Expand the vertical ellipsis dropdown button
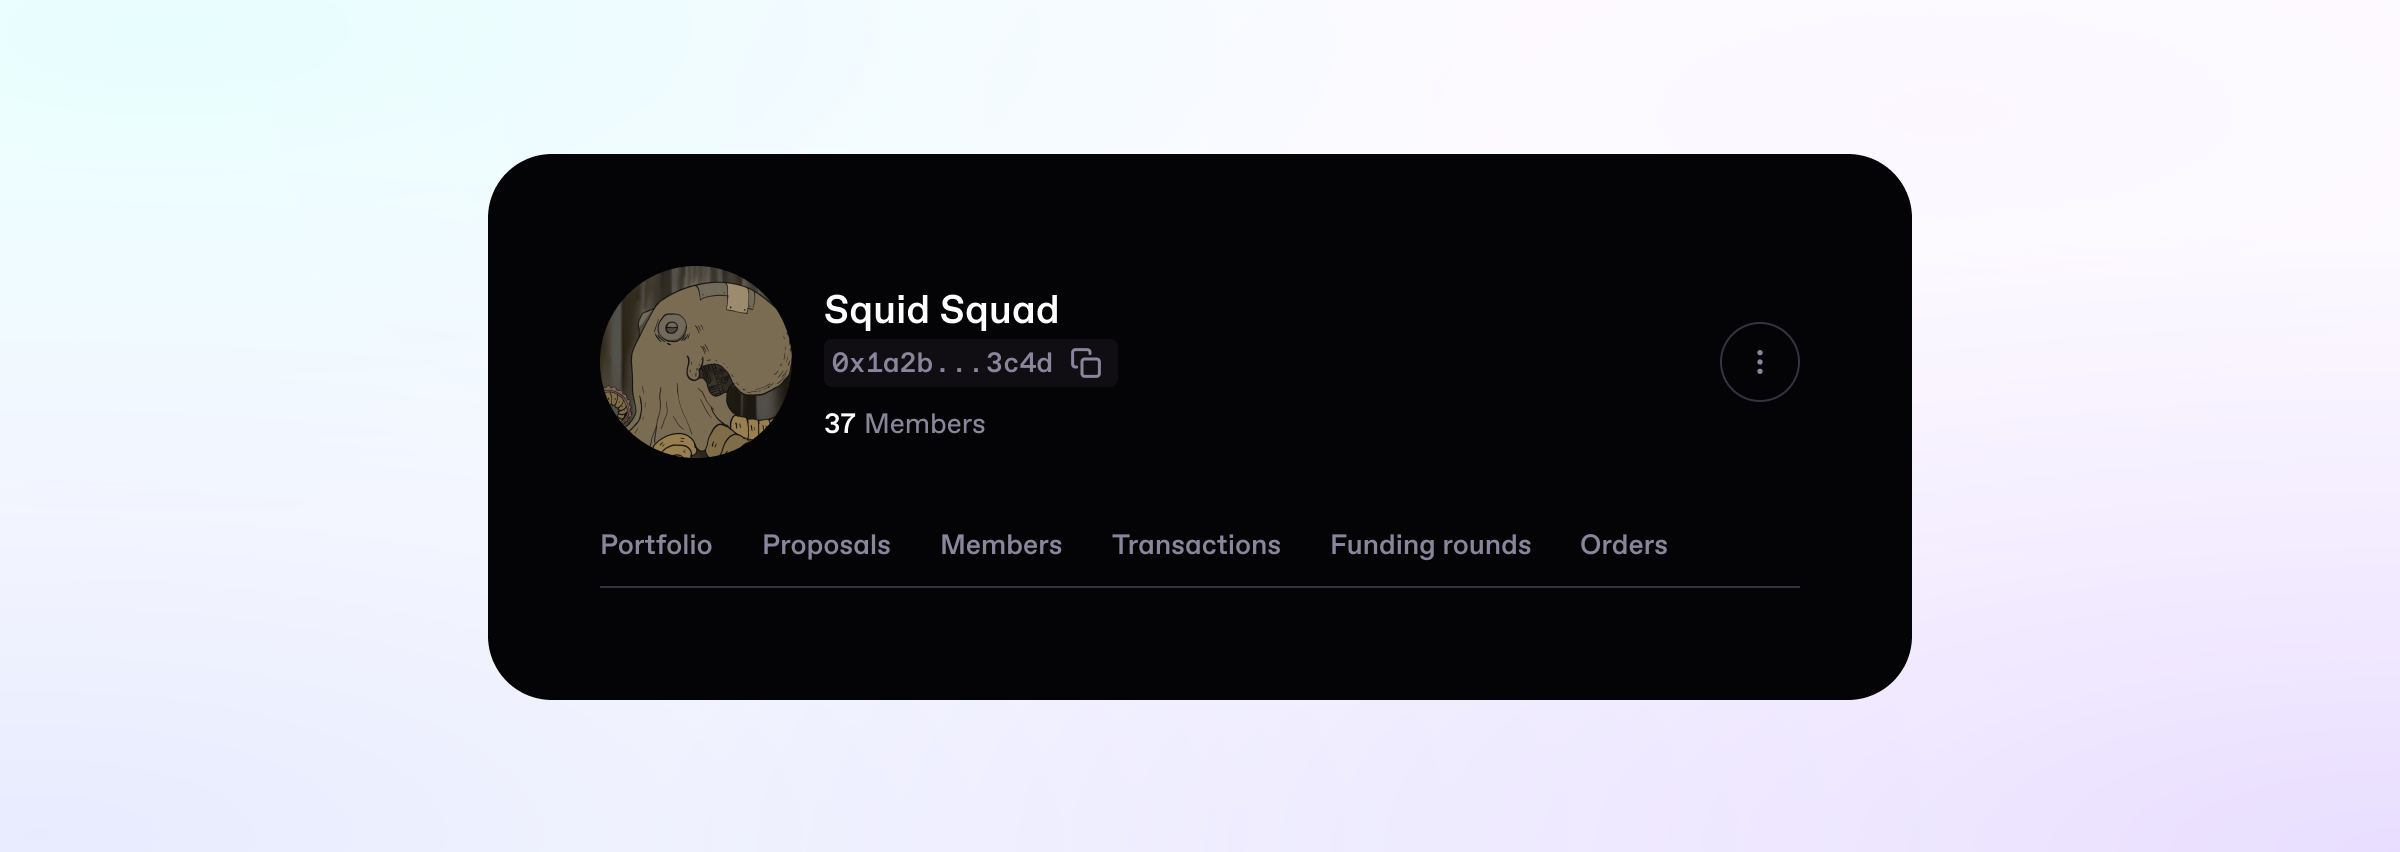The height and width of the screenshot is (852, 2400). 1759,362
